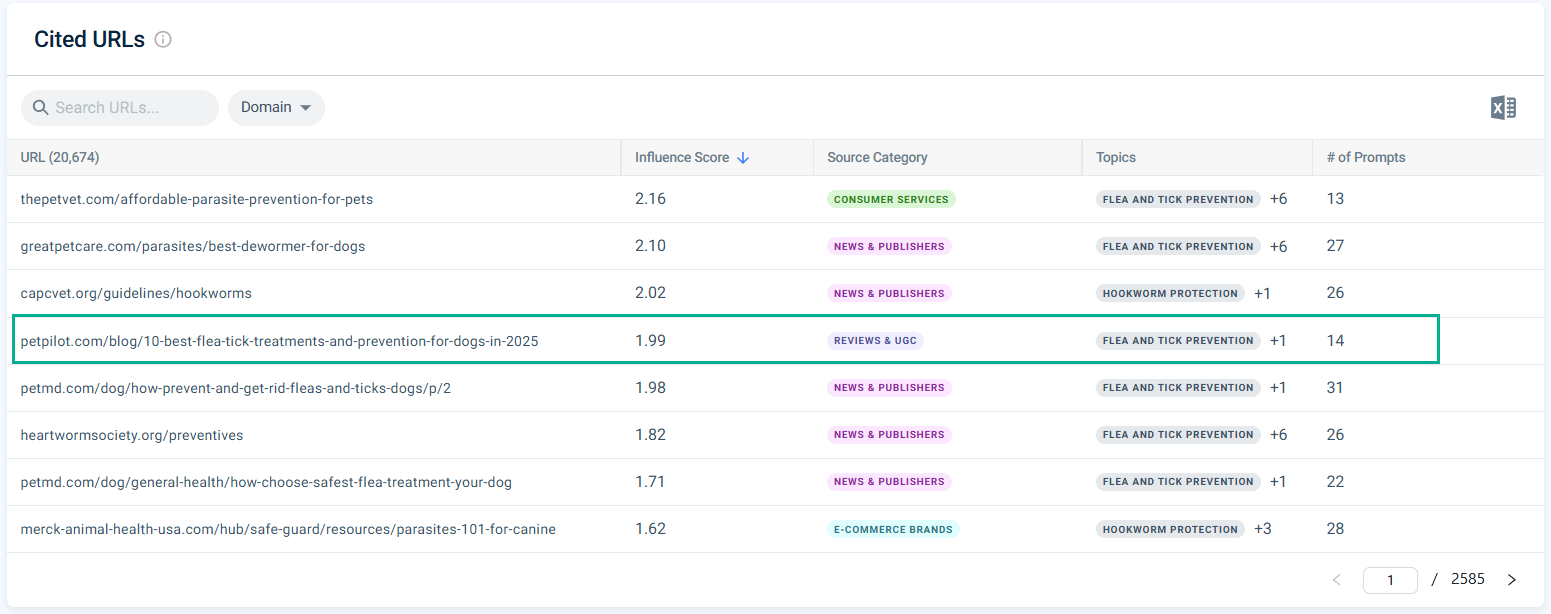Click Hookworm Protection topic in merck row
Screen dimensions: 1551x614
[x=1170, y=529]
